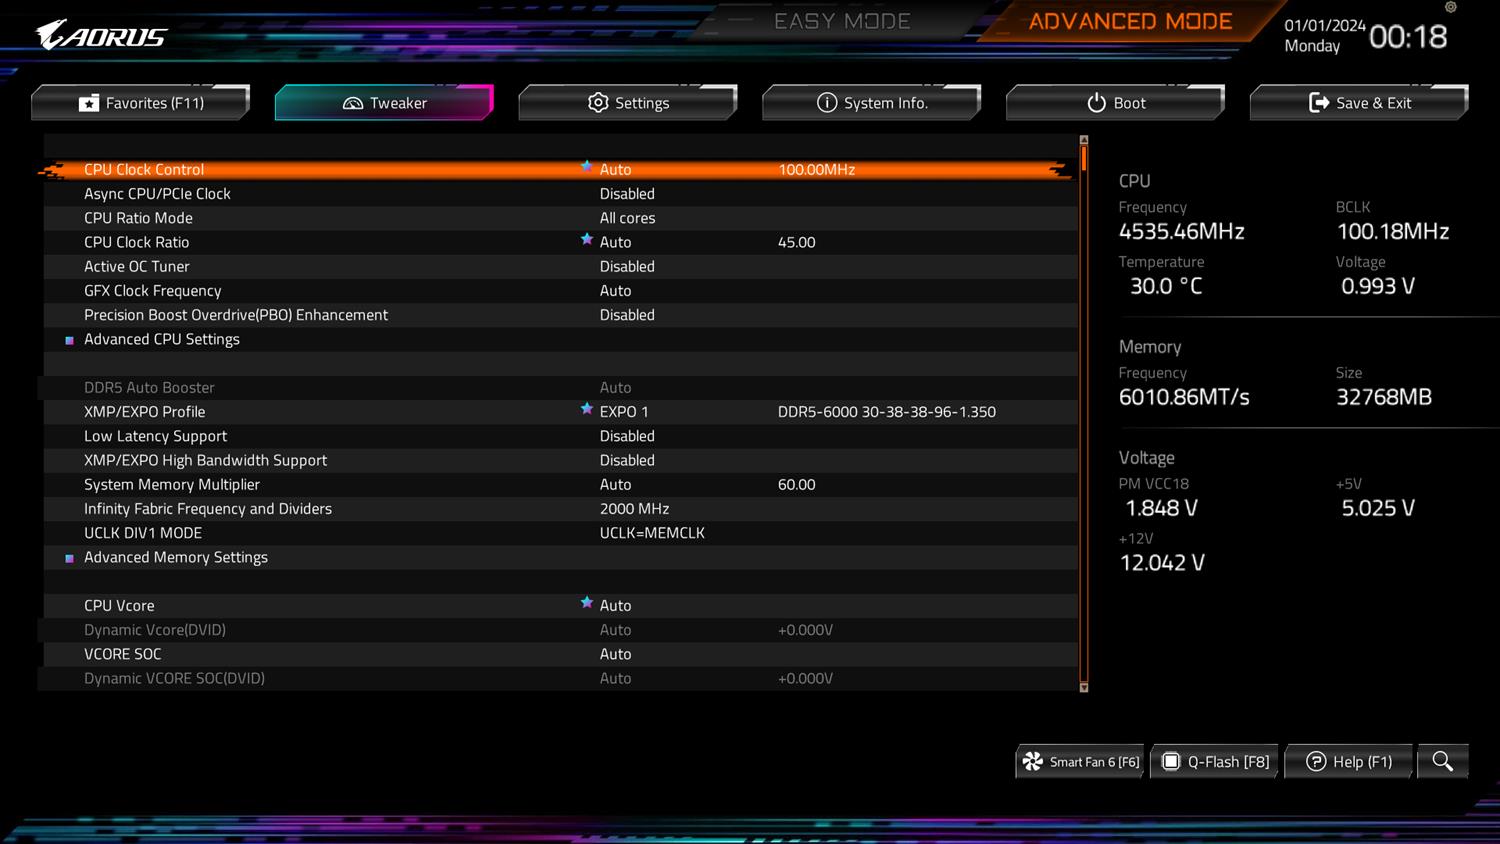Screen dimensions: 1500x844
Task: Click the scrollbar down arrow in settings list
Action: (x=1083, y=687)
